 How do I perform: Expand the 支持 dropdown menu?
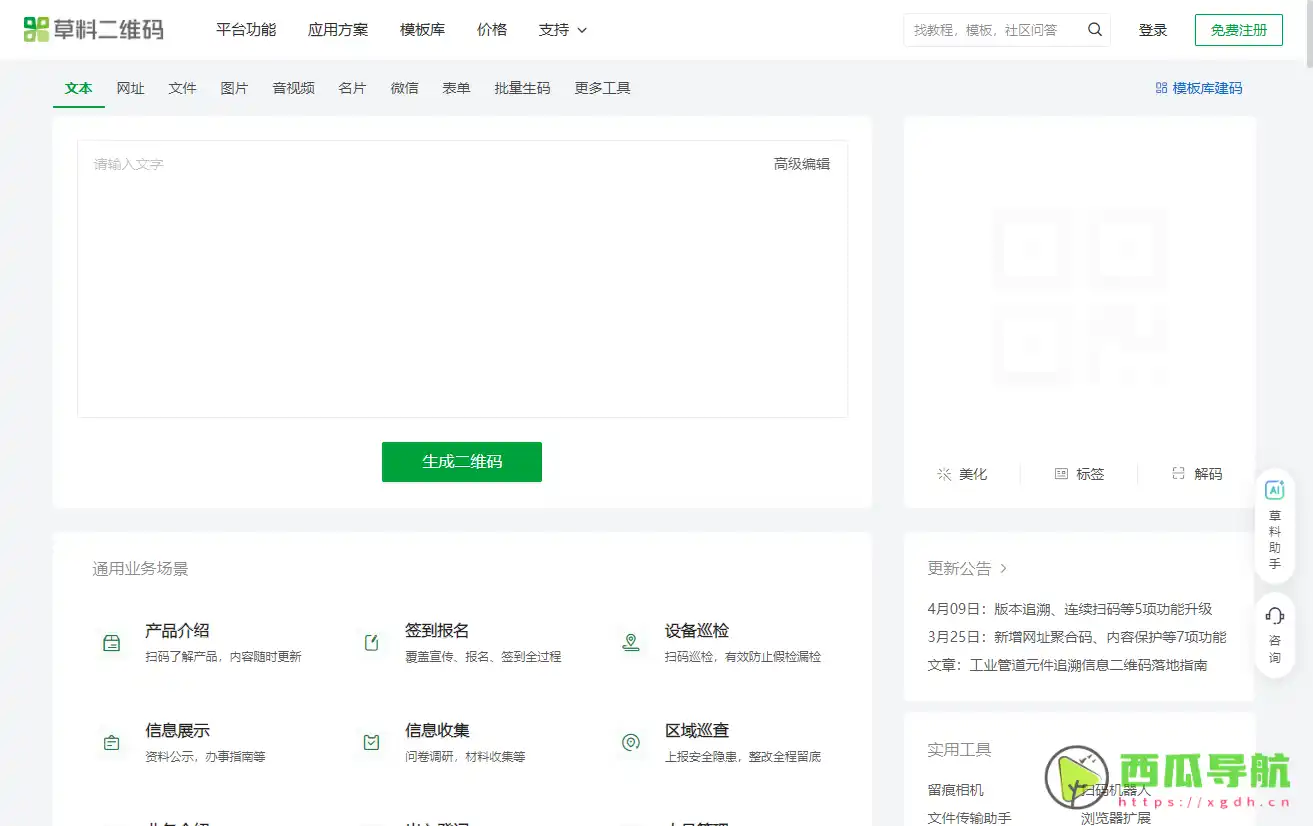[562, 30]
